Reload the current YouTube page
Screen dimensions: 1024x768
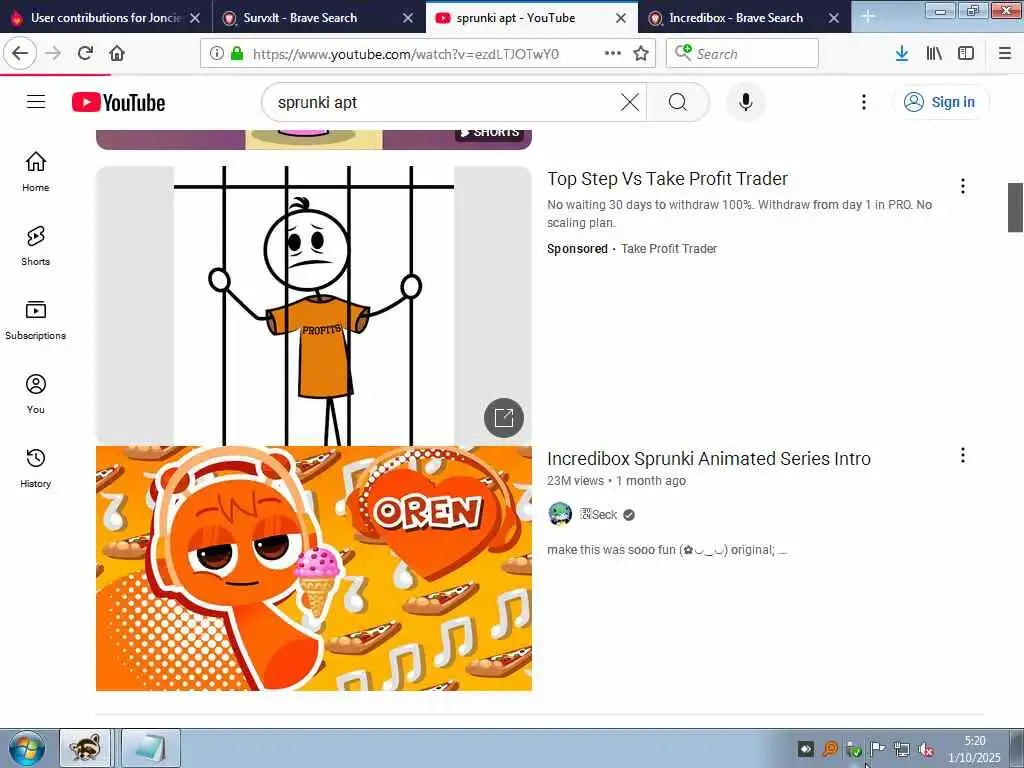pyautogui.click(x=86, y=53)
